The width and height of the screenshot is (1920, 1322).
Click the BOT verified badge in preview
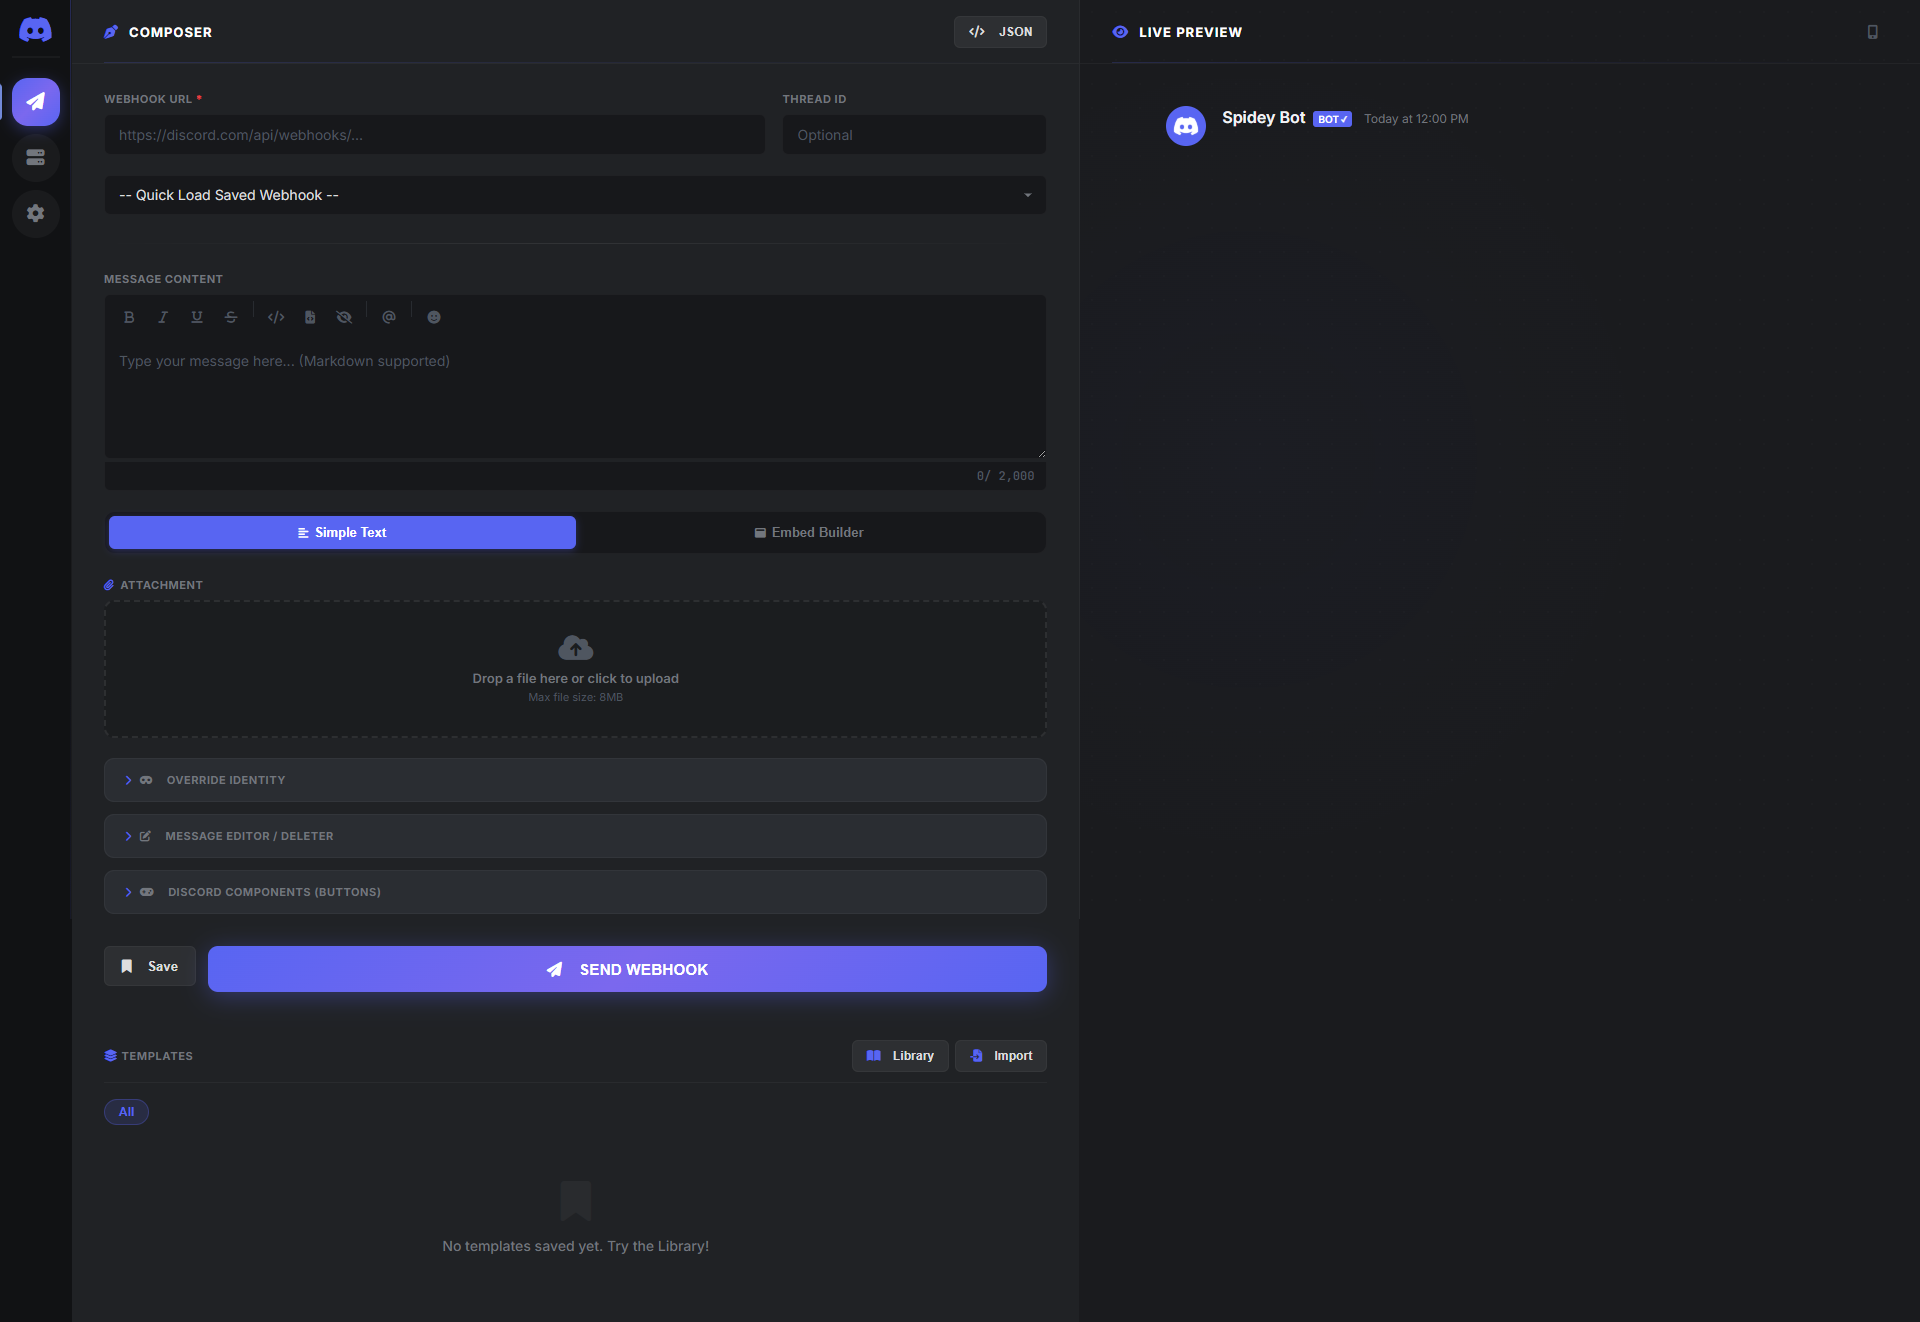point(1333,119)
